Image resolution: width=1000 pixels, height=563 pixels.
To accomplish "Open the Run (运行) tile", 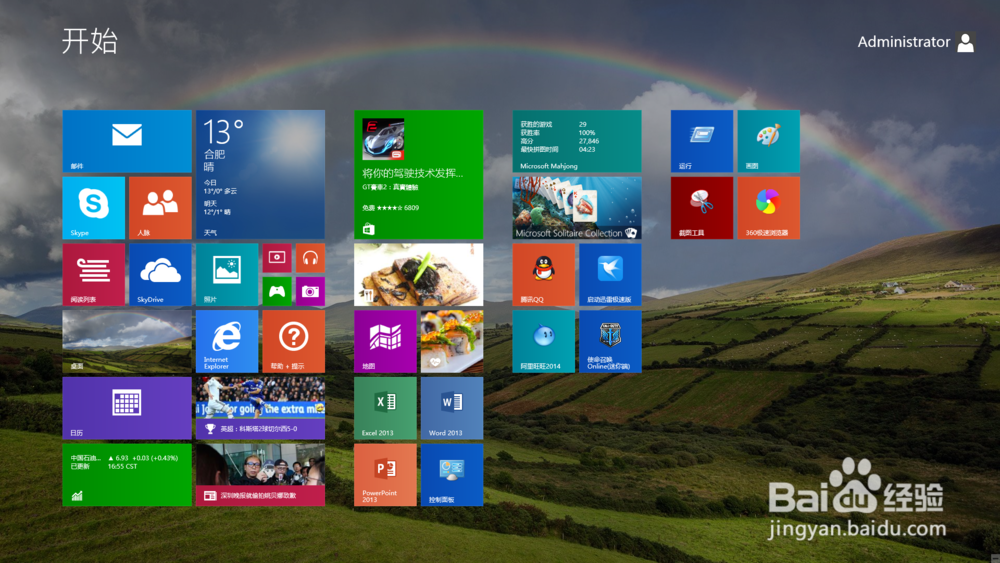I will (702, 141).
